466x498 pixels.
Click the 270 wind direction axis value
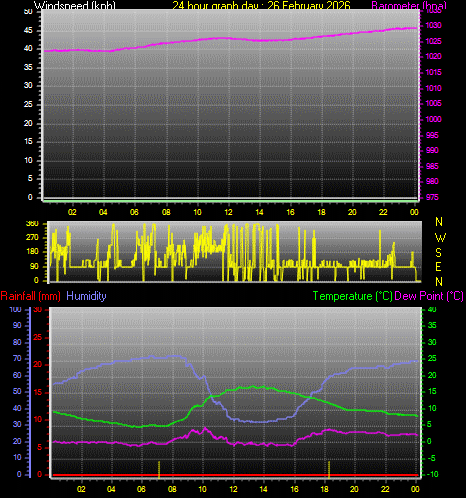[x=32, y=237]
